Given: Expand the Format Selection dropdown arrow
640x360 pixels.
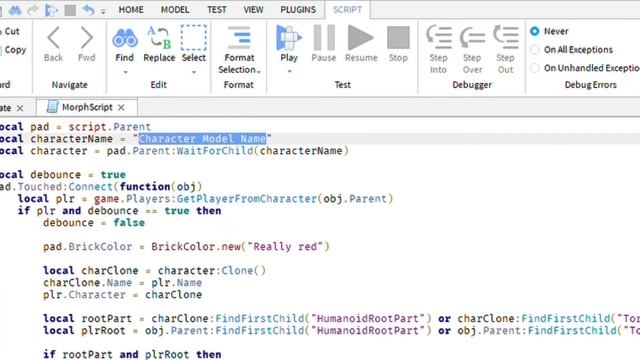Looking at the screenshot, I should tap(259, 72).
